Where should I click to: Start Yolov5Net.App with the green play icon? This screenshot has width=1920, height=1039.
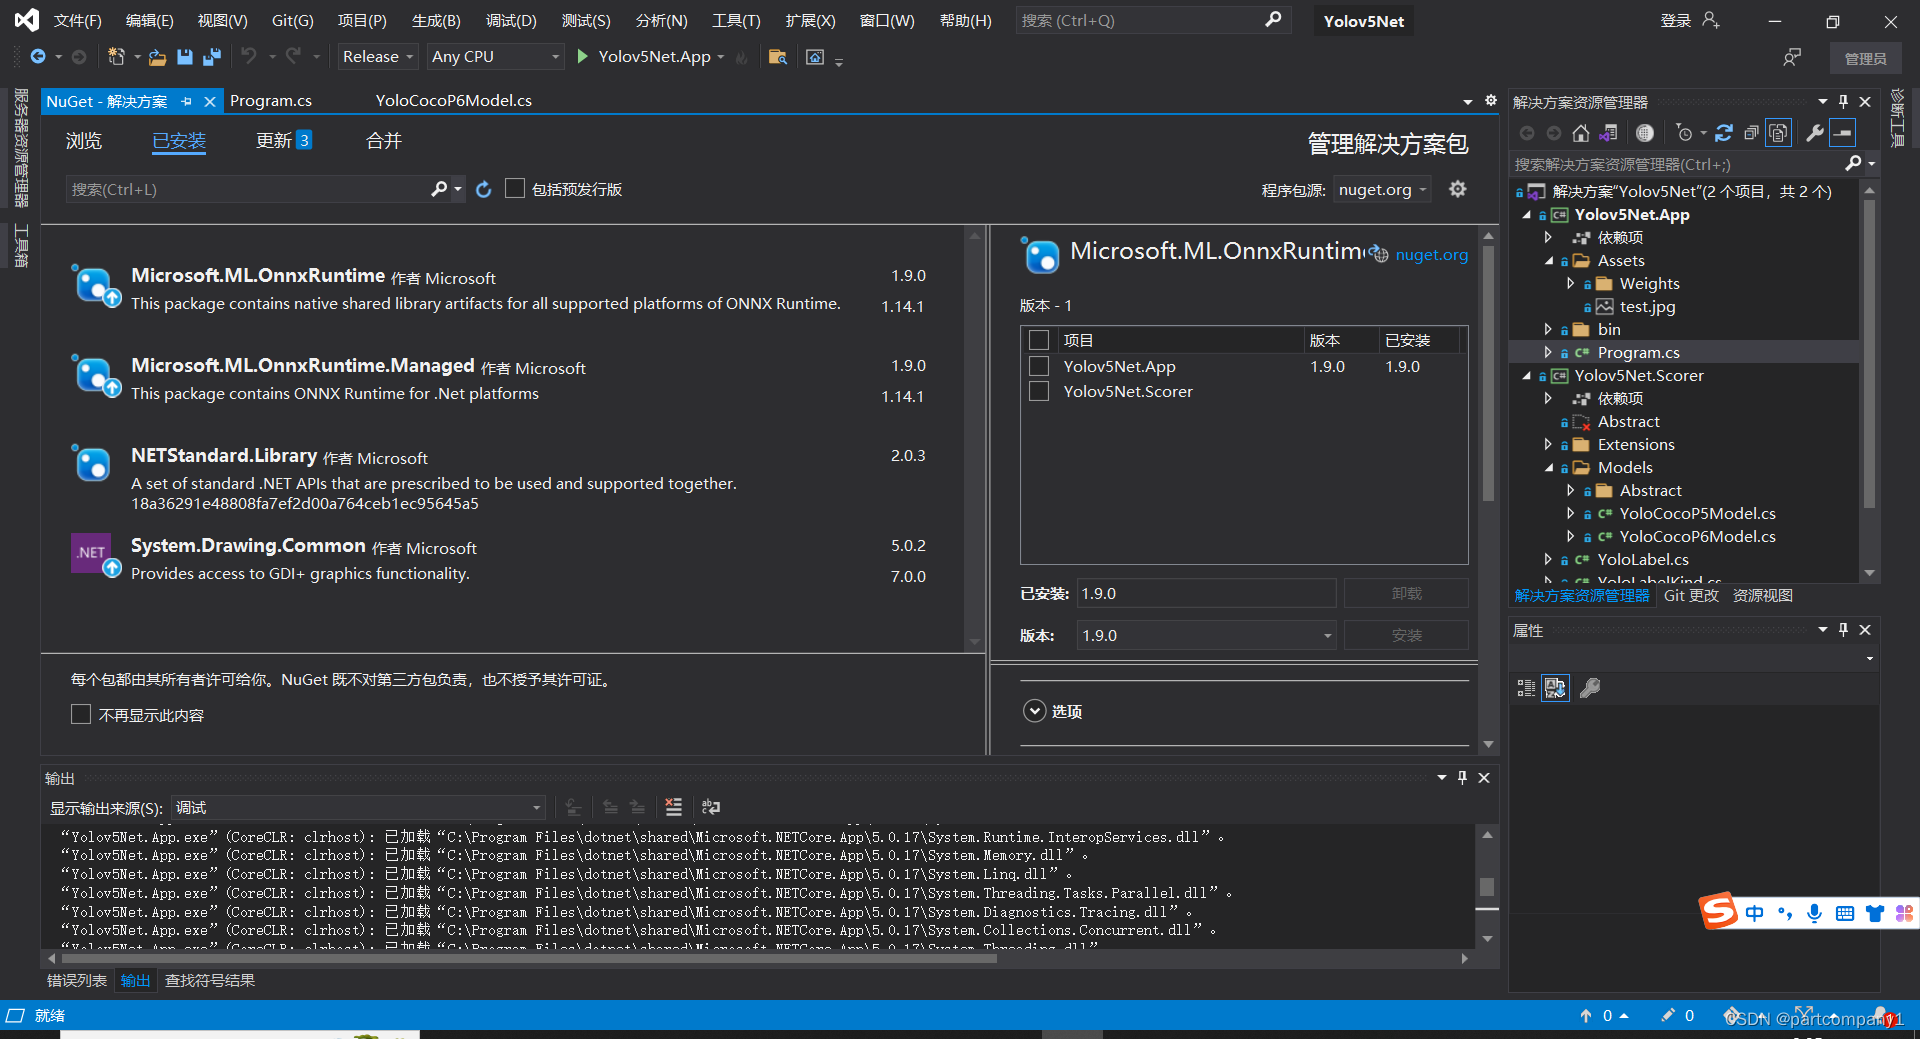click(x=583, y=57)
